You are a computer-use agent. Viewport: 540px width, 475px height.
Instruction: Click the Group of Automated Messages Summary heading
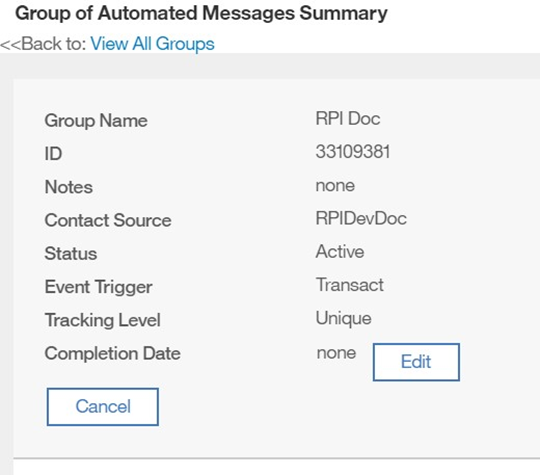coord(201,14)
